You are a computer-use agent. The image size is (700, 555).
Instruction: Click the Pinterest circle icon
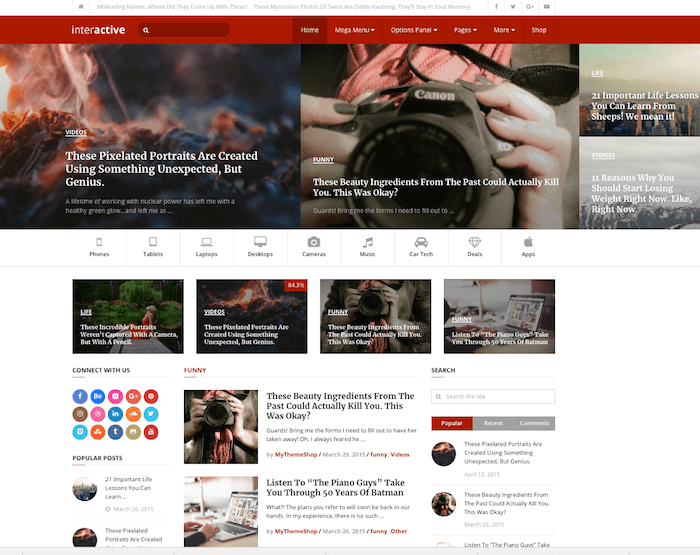(151, 396)
